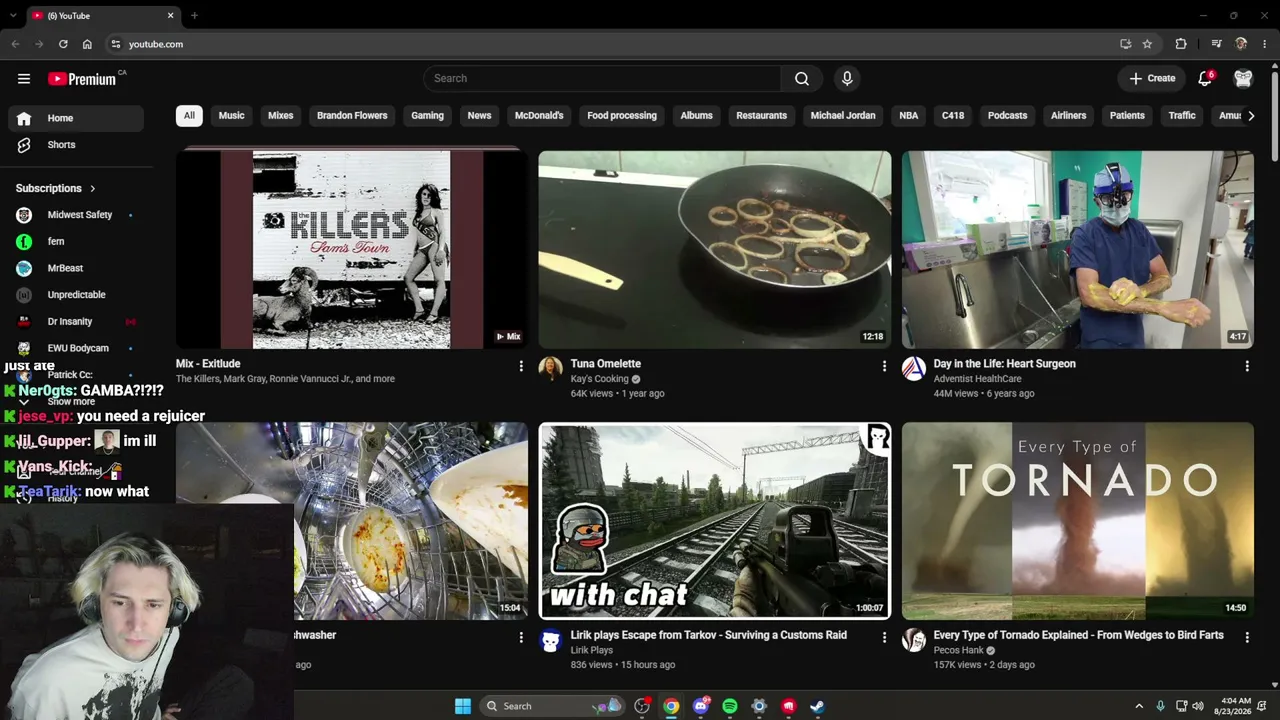Open Lirik plays Escape from Tarkov title
Image resolution: width=1280 pixels, height=720 pixels.
tap(708, 635)
